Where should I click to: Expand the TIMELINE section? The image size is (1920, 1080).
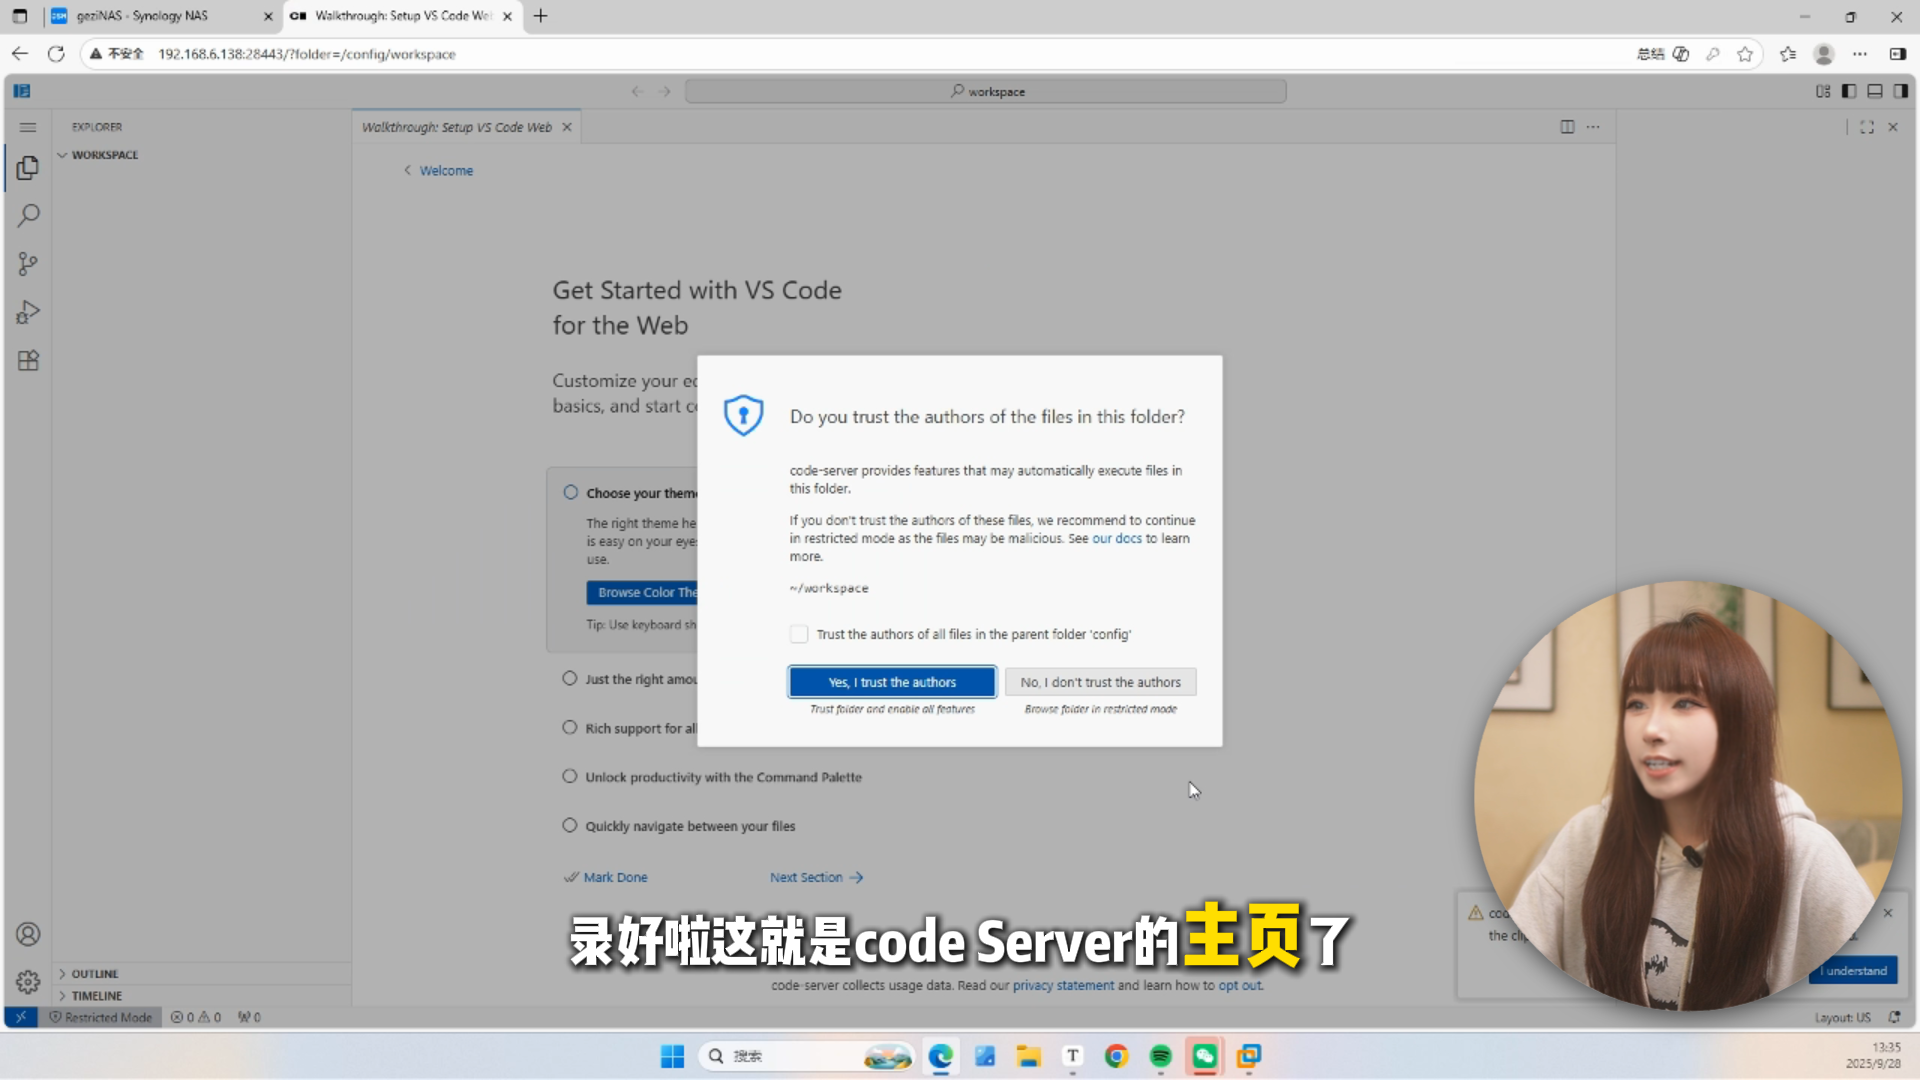[x=96, y=995]
